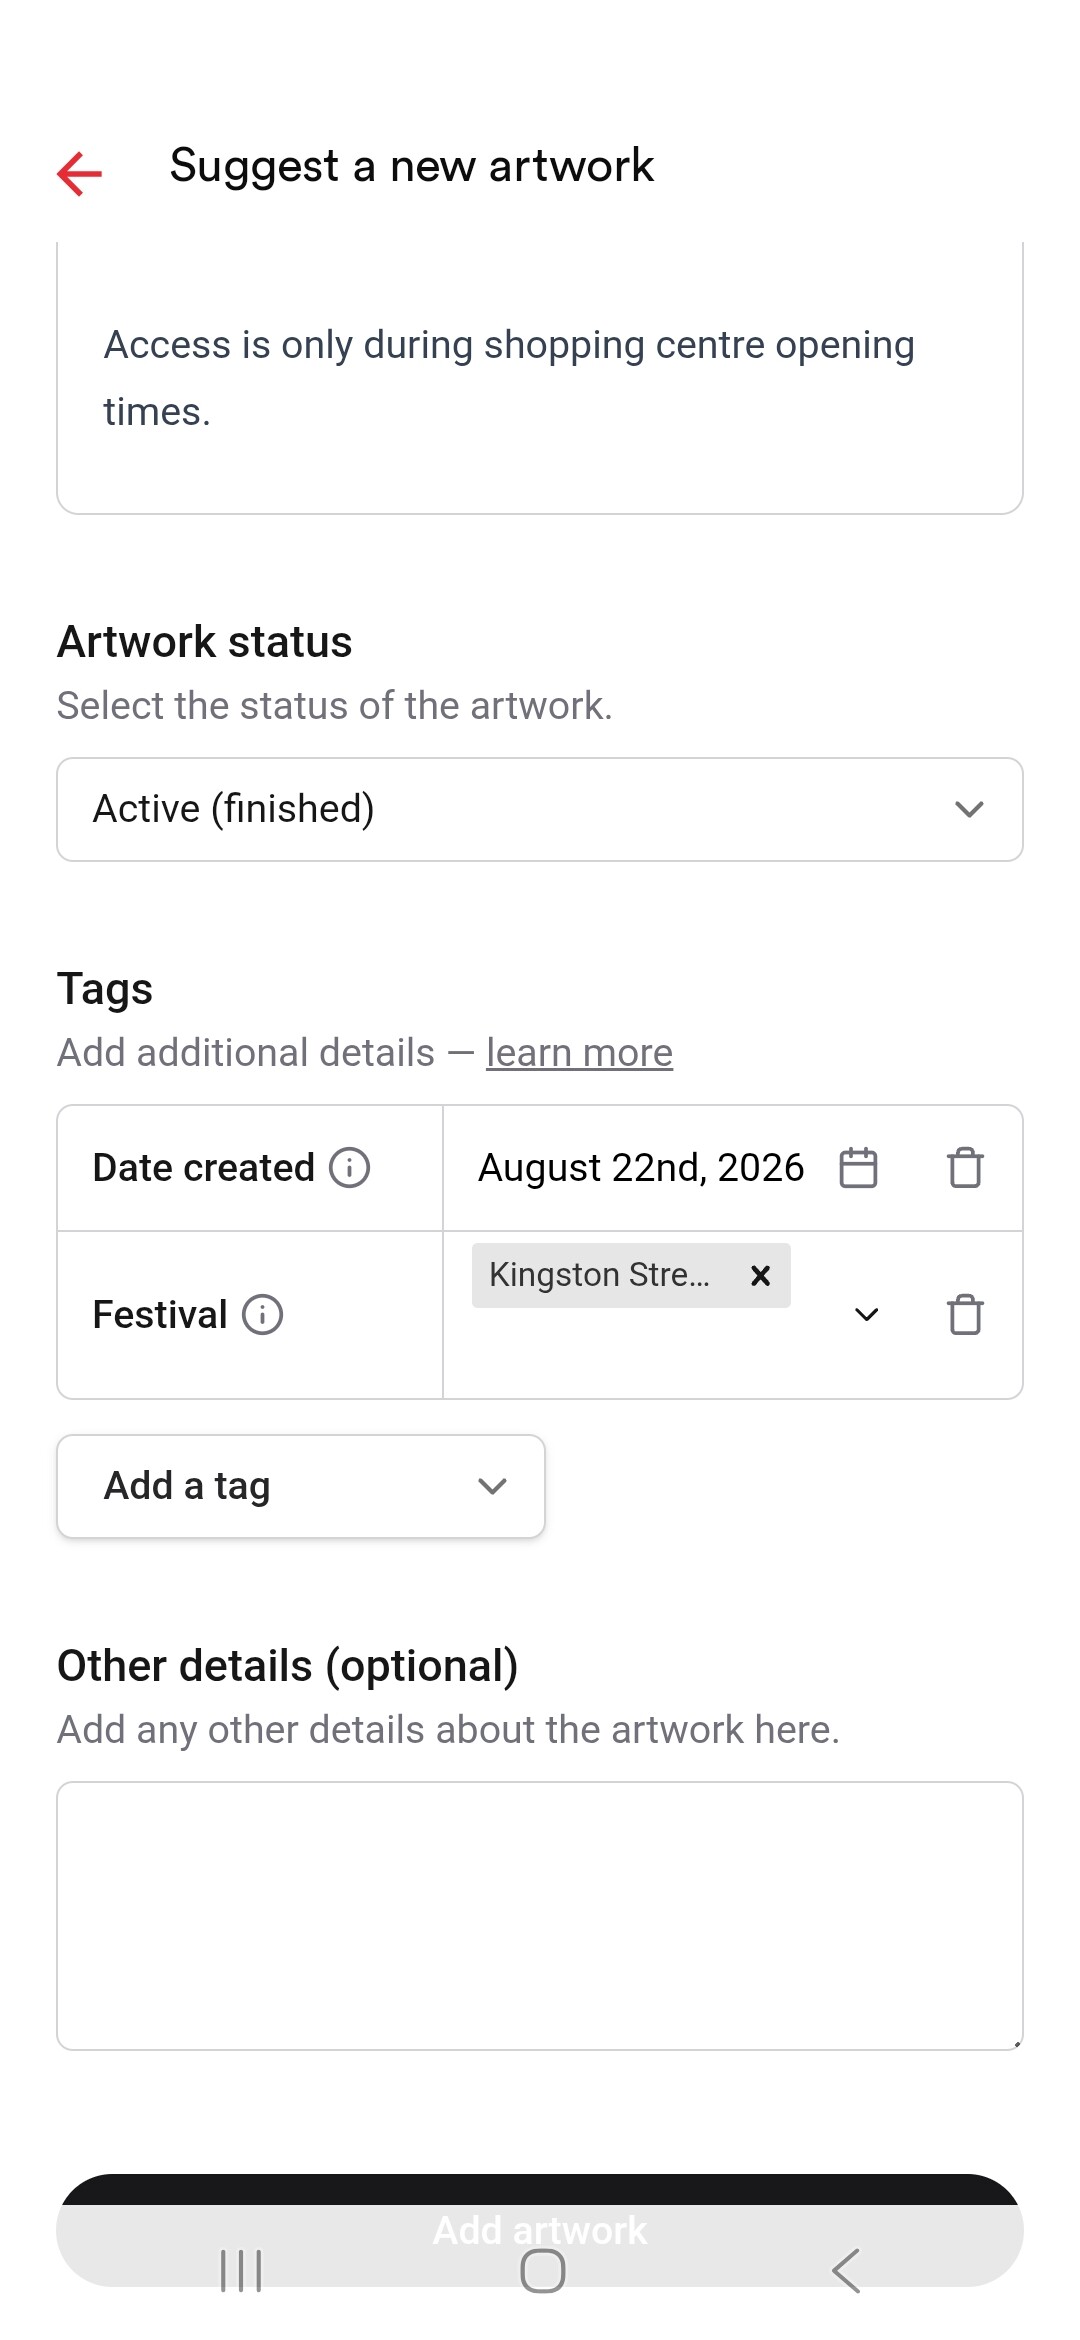The height and width of the screenshot is (2340, 1080).
Task: Tap the red back arrow
Action: 80,174
